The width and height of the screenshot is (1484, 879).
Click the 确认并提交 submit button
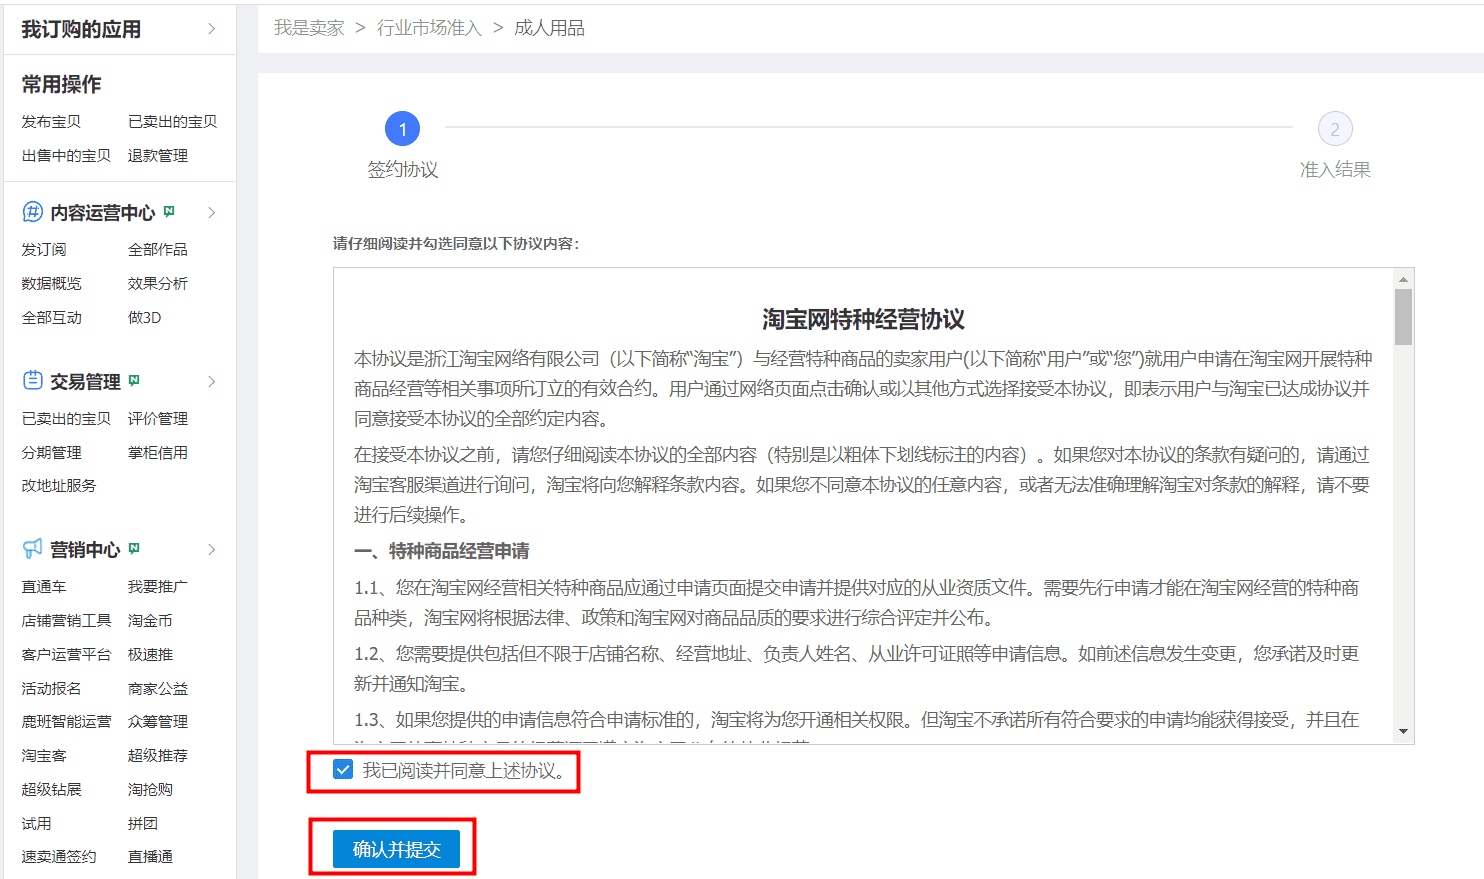pos(393,847)
